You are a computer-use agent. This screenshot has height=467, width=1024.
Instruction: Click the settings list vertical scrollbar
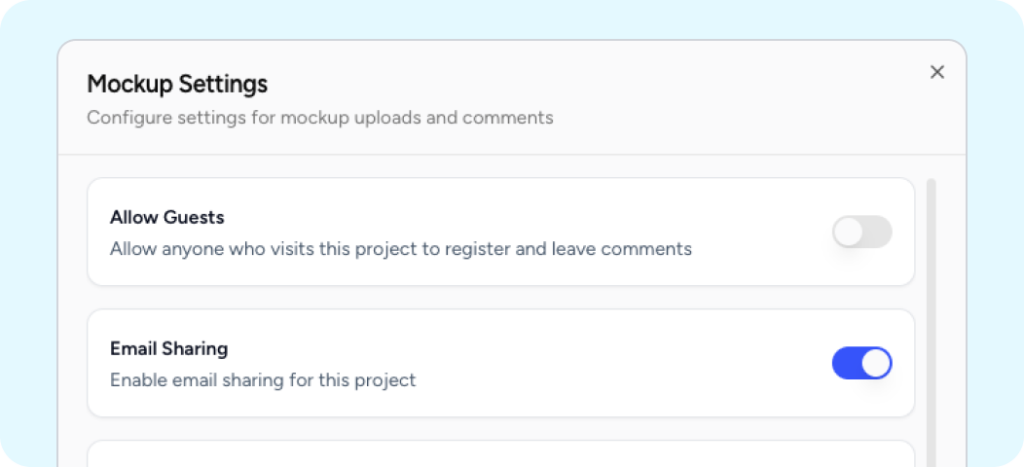pos(932,300)
